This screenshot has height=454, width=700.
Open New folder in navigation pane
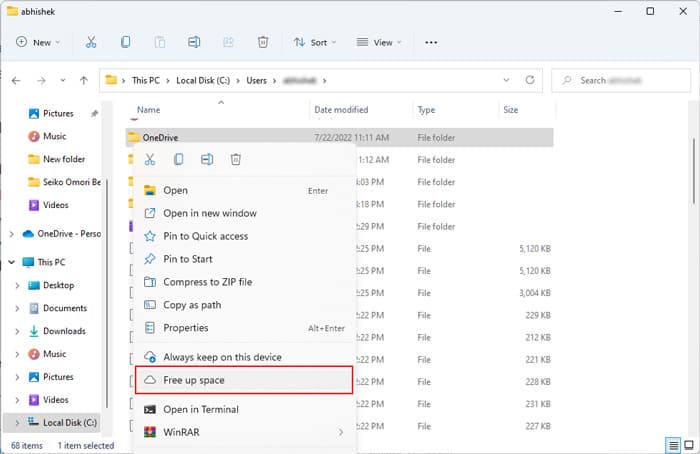(x=56, y=159)
